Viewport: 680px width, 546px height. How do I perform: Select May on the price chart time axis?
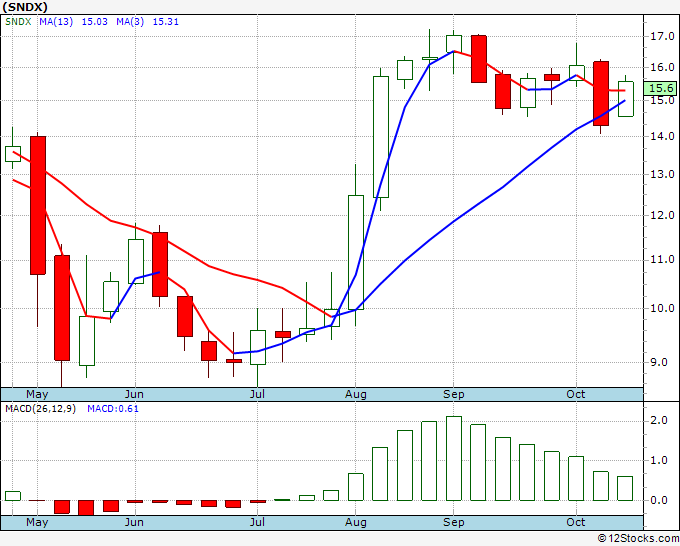click(37, 394)
